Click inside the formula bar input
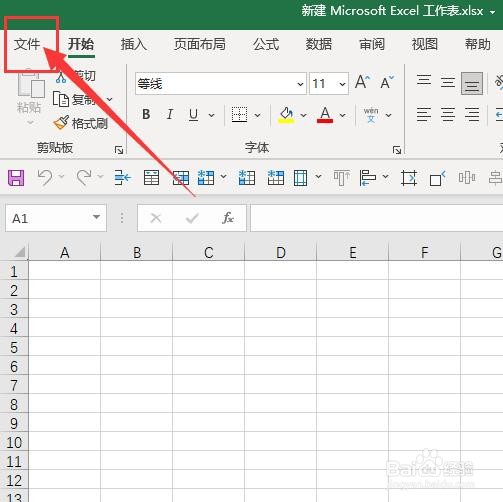This screenshot has height=502, width=503. (377, 218)
